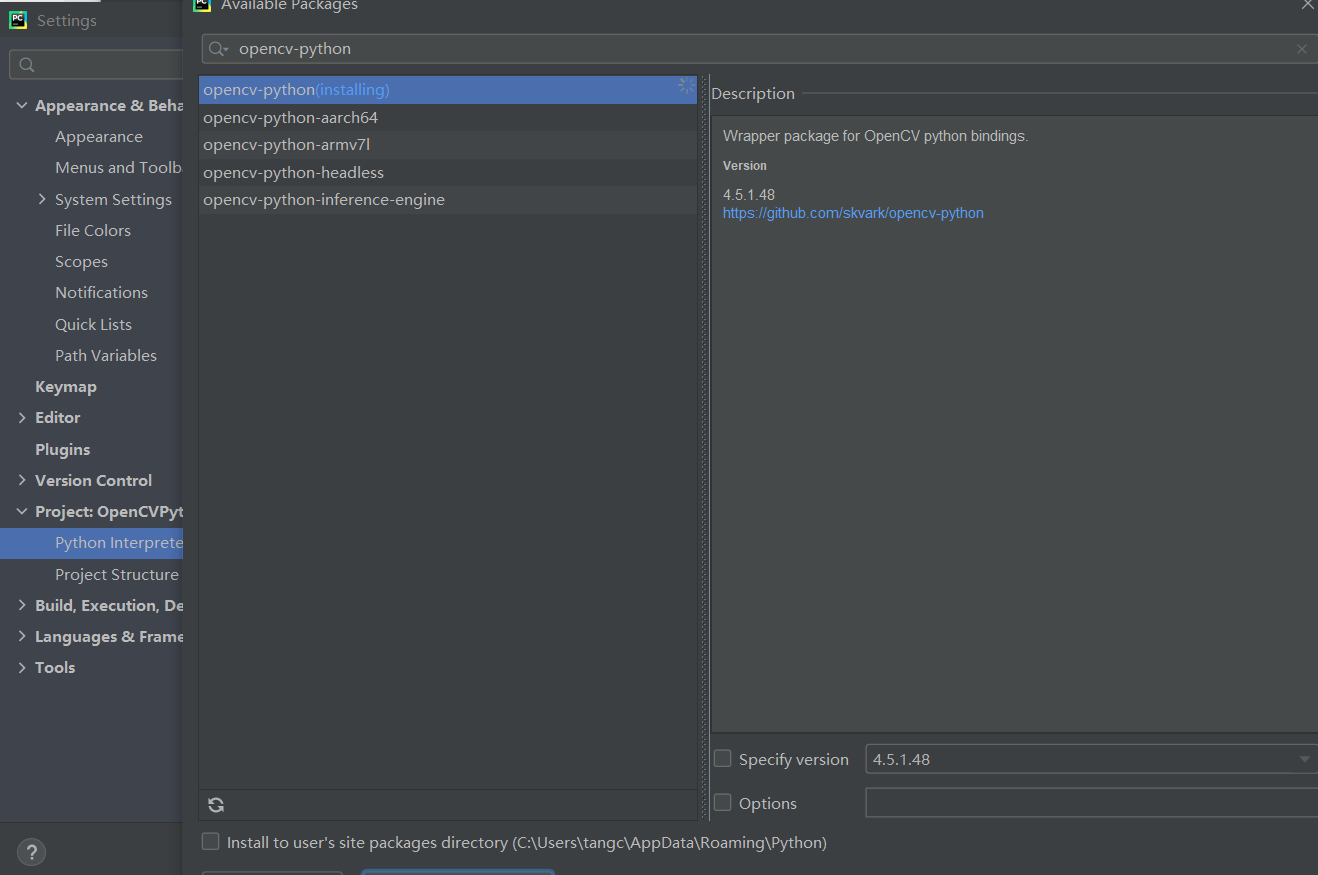Click the Options text input field
Viewport: 1318px width, 875px height.
(1091, 802)
